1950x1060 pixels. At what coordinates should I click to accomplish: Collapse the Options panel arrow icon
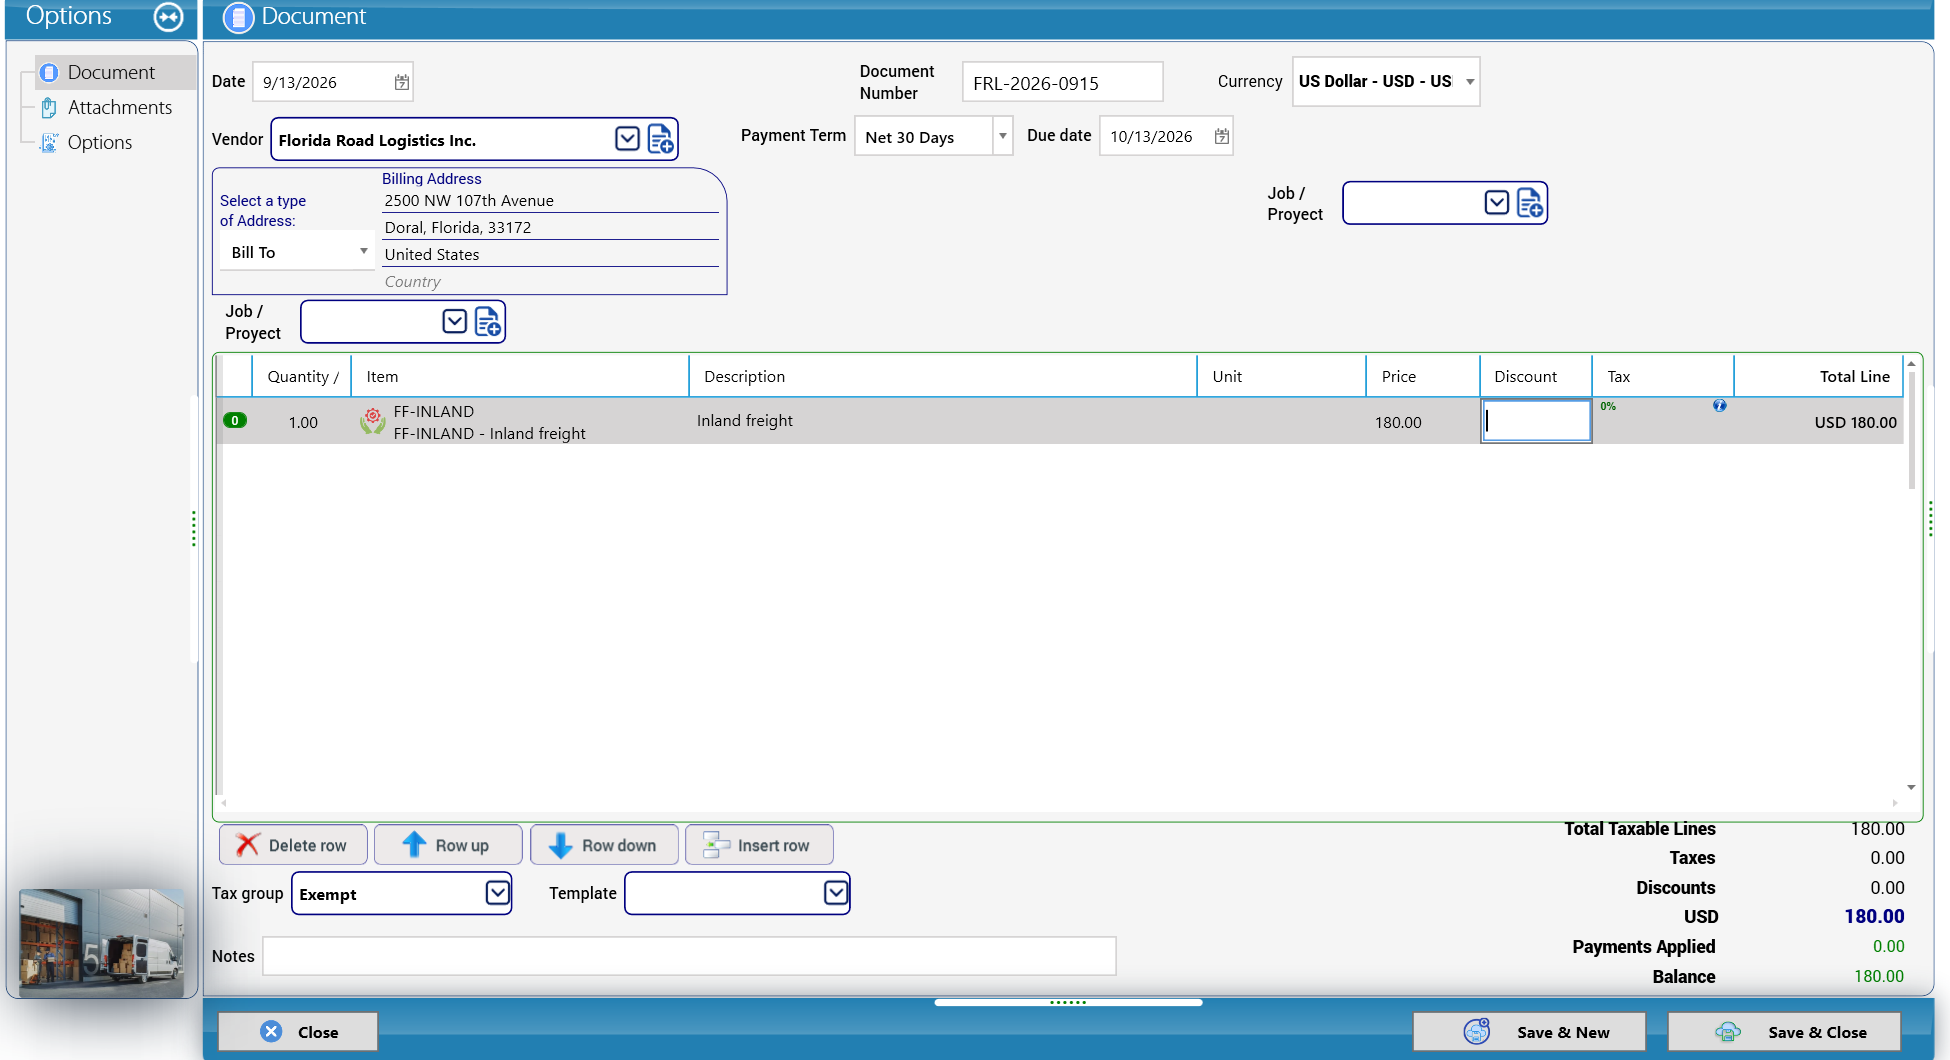168,17
